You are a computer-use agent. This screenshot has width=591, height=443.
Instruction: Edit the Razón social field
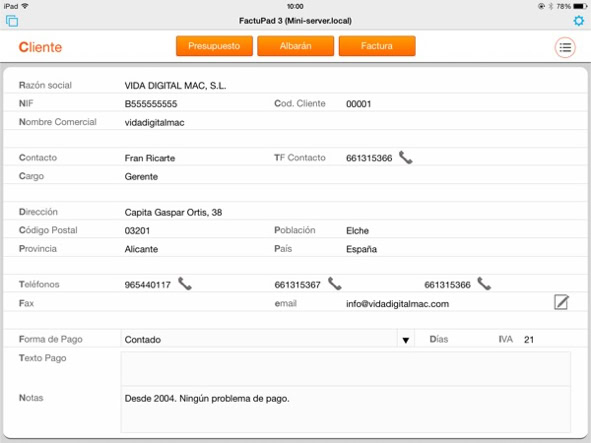click(x=175, y=86)
